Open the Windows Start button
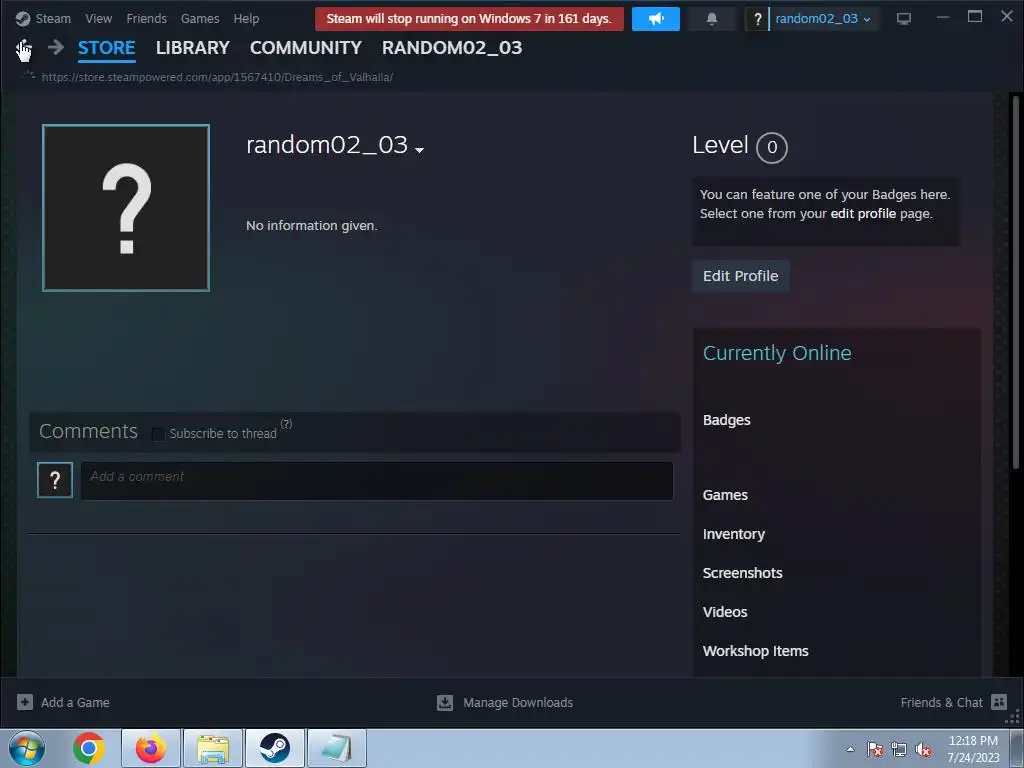Image resolution: width=1024 pixels, height=768 pixels. click(x=27, y=748)
